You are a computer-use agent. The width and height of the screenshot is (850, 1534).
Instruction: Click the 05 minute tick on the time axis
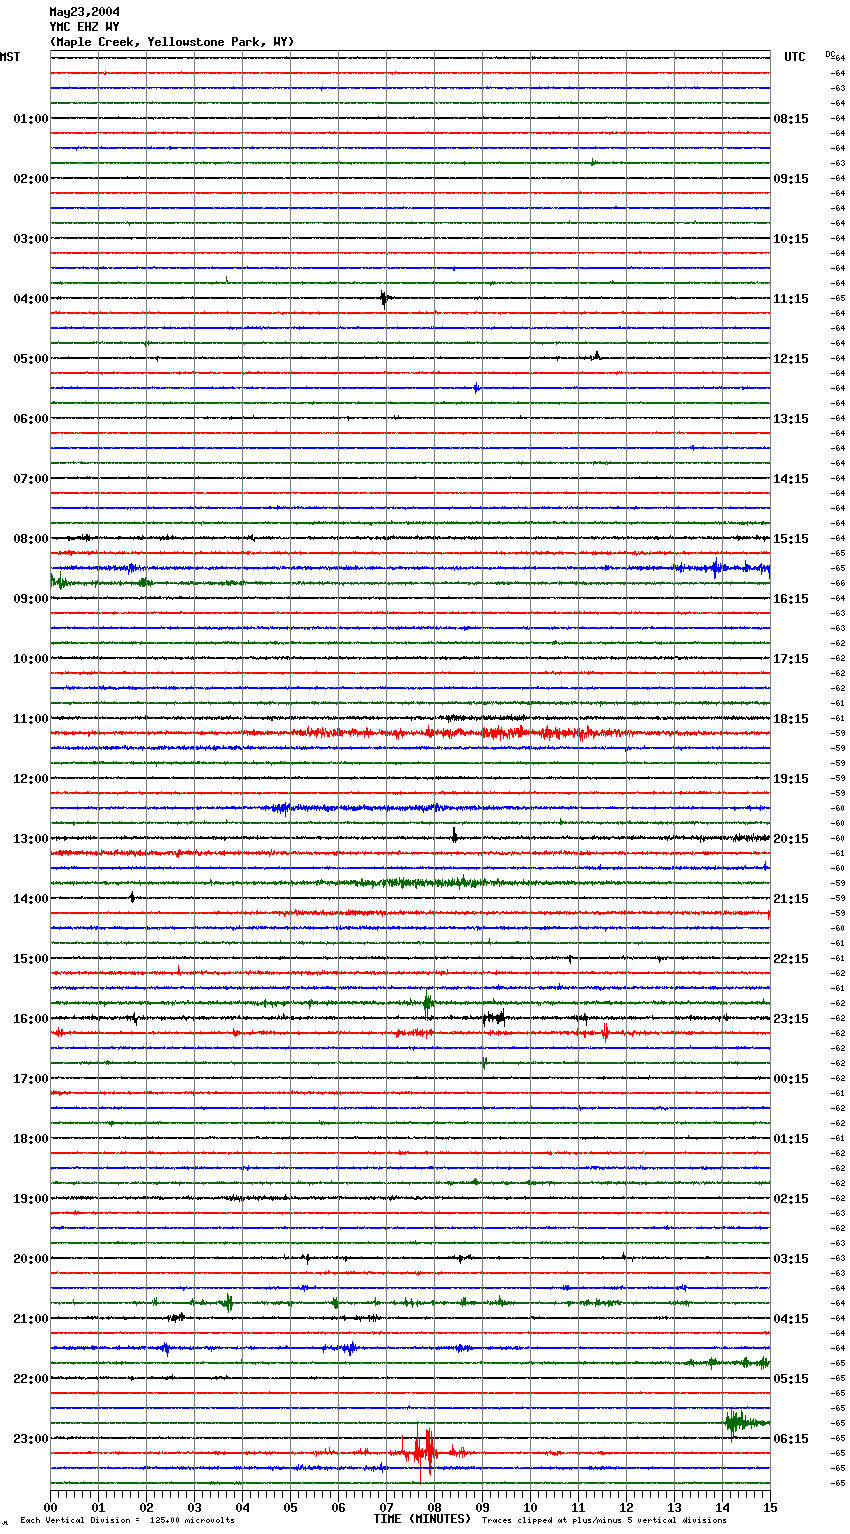pos(290,1507)
